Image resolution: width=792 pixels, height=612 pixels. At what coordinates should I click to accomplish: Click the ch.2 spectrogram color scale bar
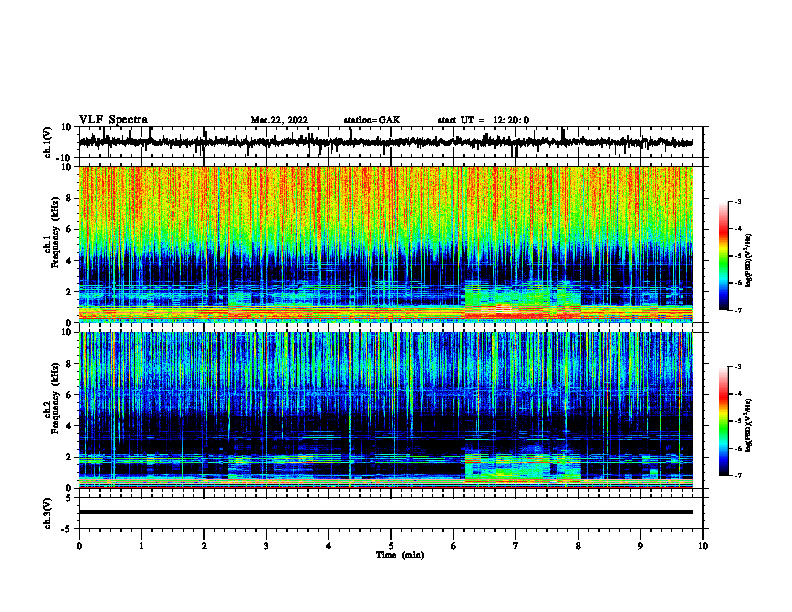coord(724,421)
